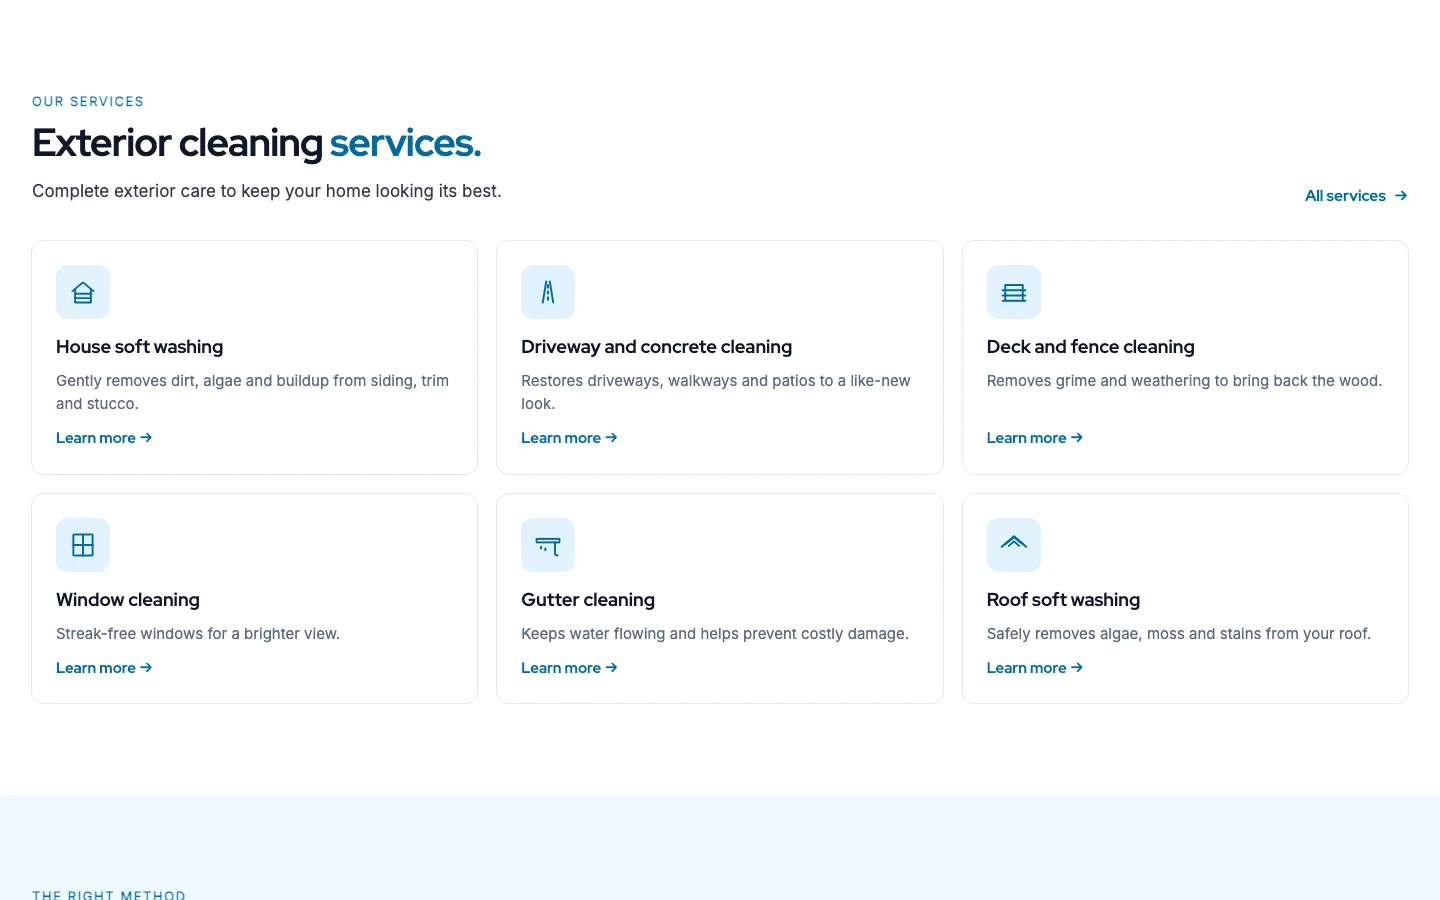Select the Gutter cleaning heading
Viewport: 1440px width, 900px height.
[588, 600]
